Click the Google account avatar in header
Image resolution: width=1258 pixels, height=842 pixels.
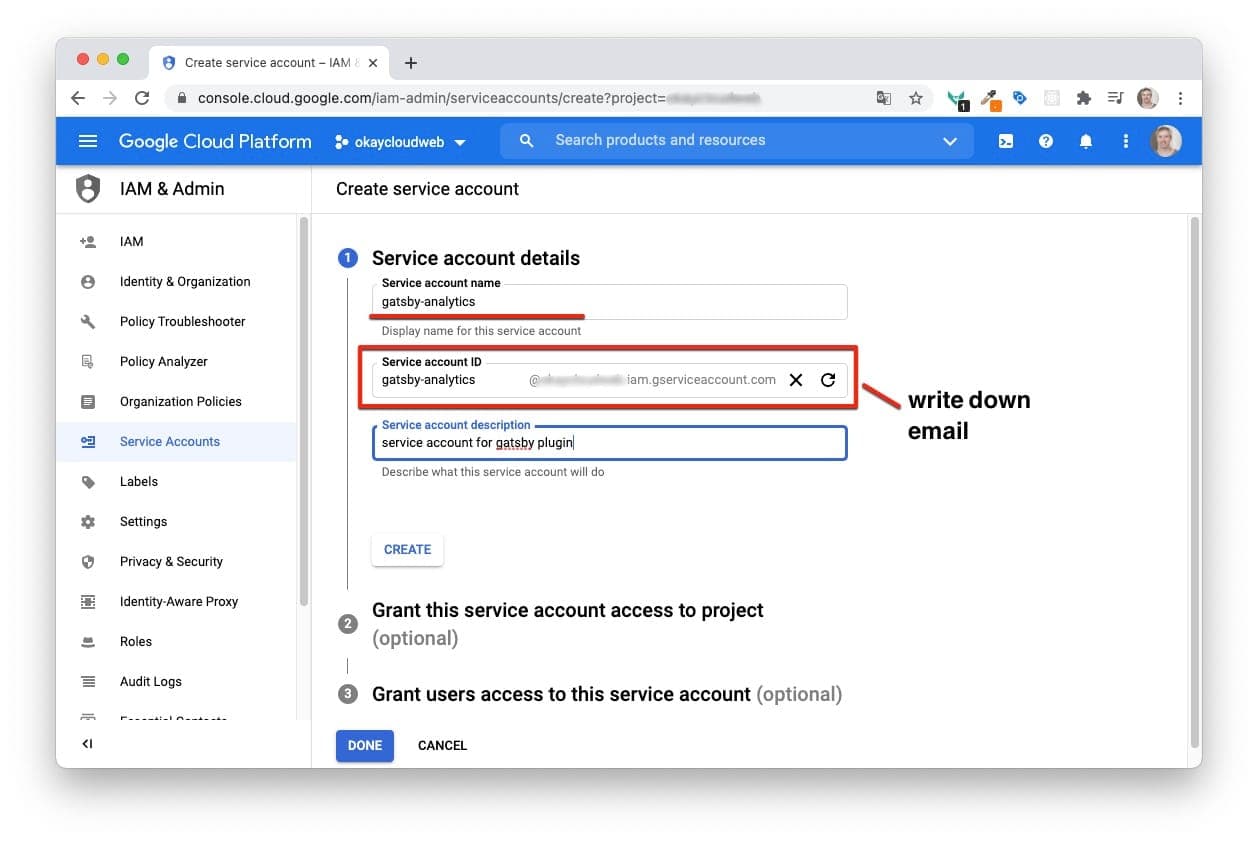[x=1166, y=141]
